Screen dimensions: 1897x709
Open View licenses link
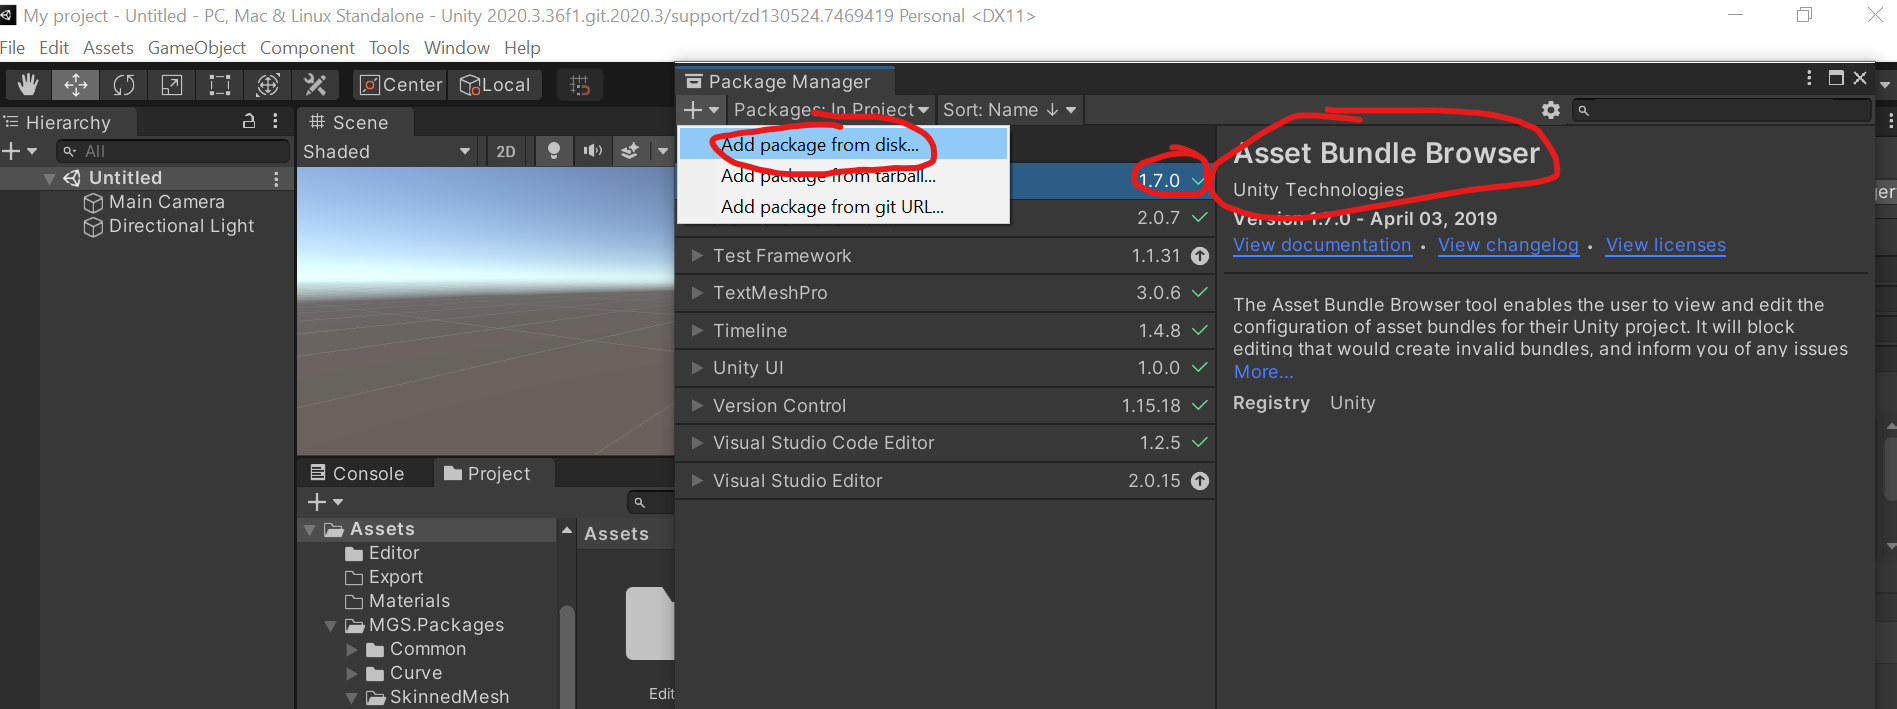[x=1666, y=245]
